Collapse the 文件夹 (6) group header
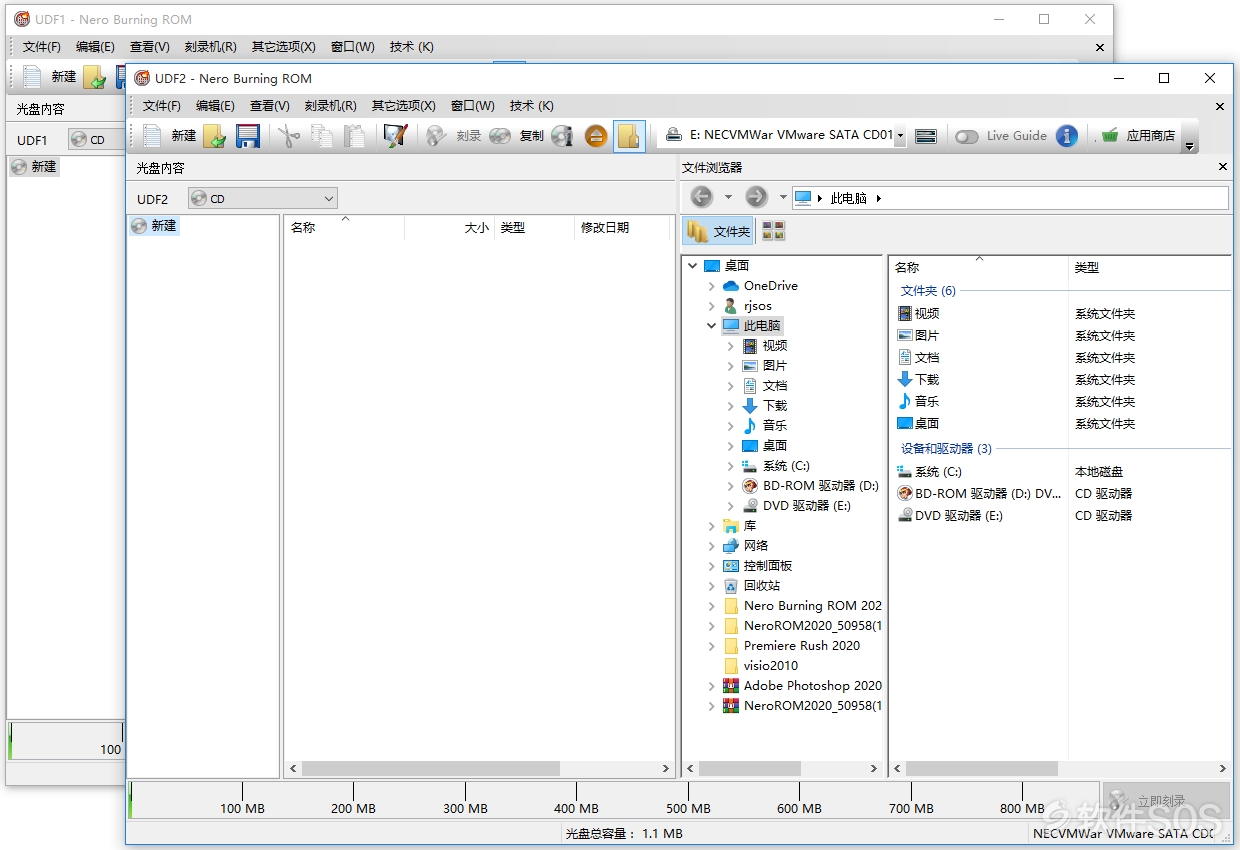Screen dimensions: 1240x850 tap(928, 291)
